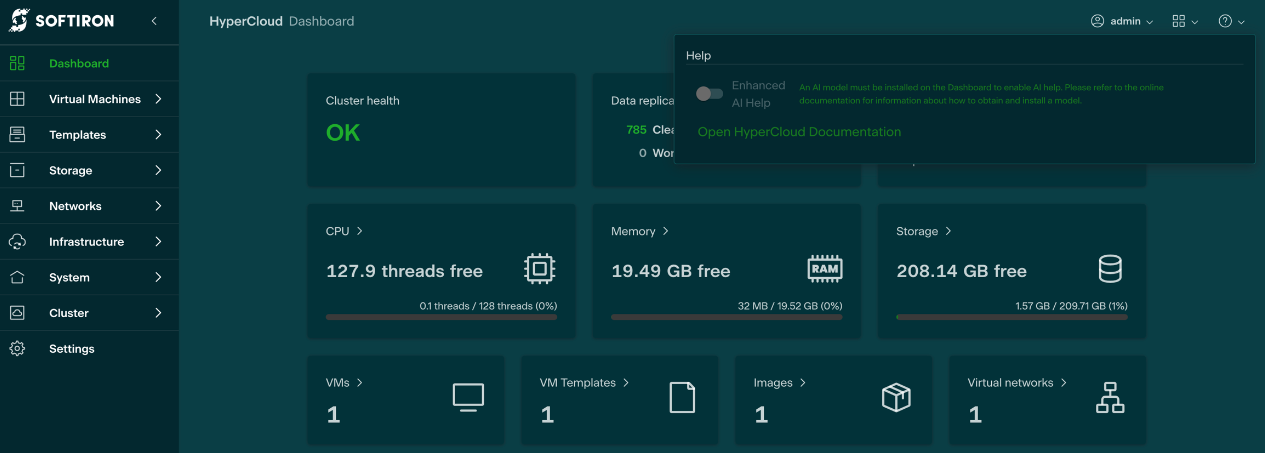Image resolution: width=1265 pixels, height=453 pixels.
Task: Click the Storage usage progress bar
Action: [1011, 317]
